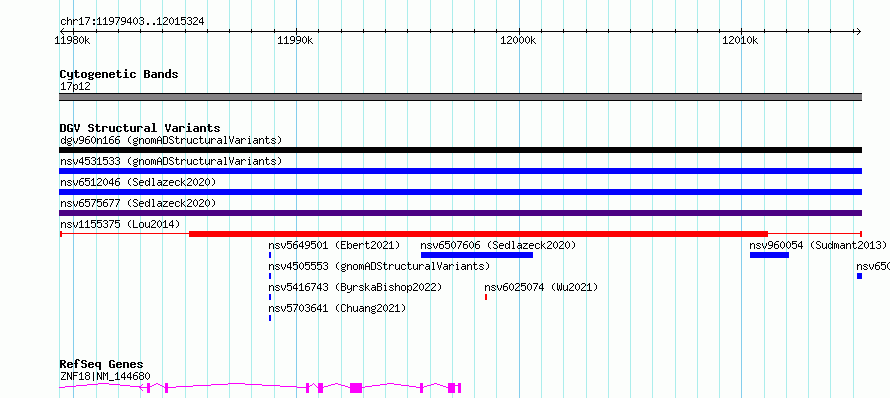
Task: Click the 11990k ruler tick label
Action: click(295, 40)
